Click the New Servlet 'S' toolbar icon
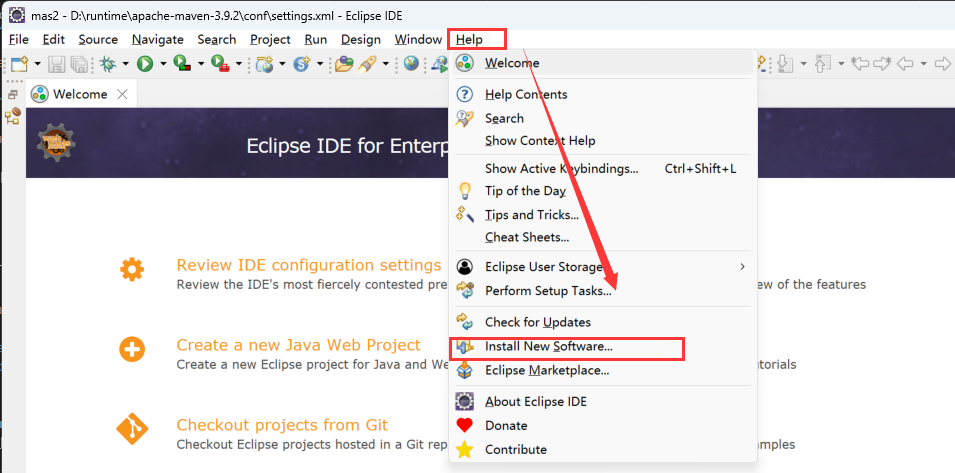This screenshot has width=955, height=473. 302,63
